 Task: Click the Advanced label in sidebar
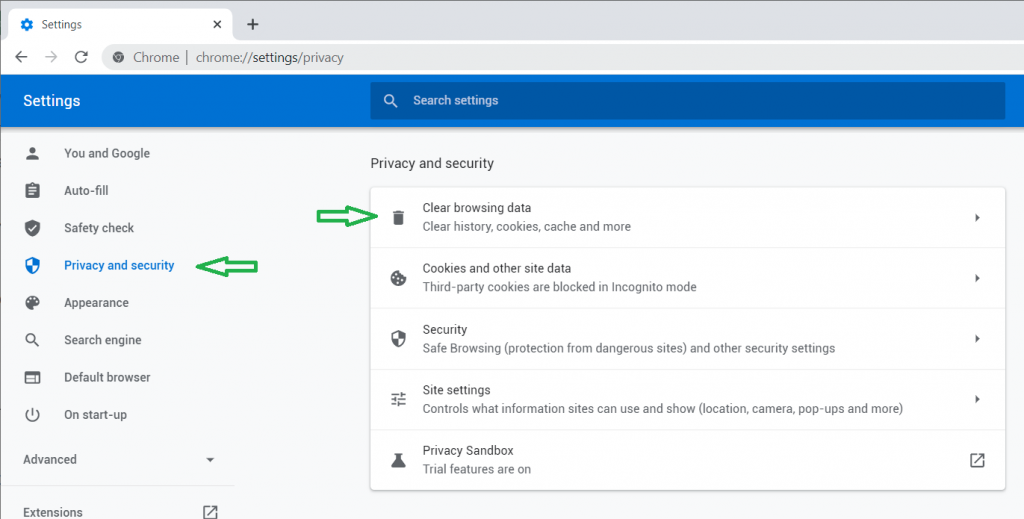[50, 460]
